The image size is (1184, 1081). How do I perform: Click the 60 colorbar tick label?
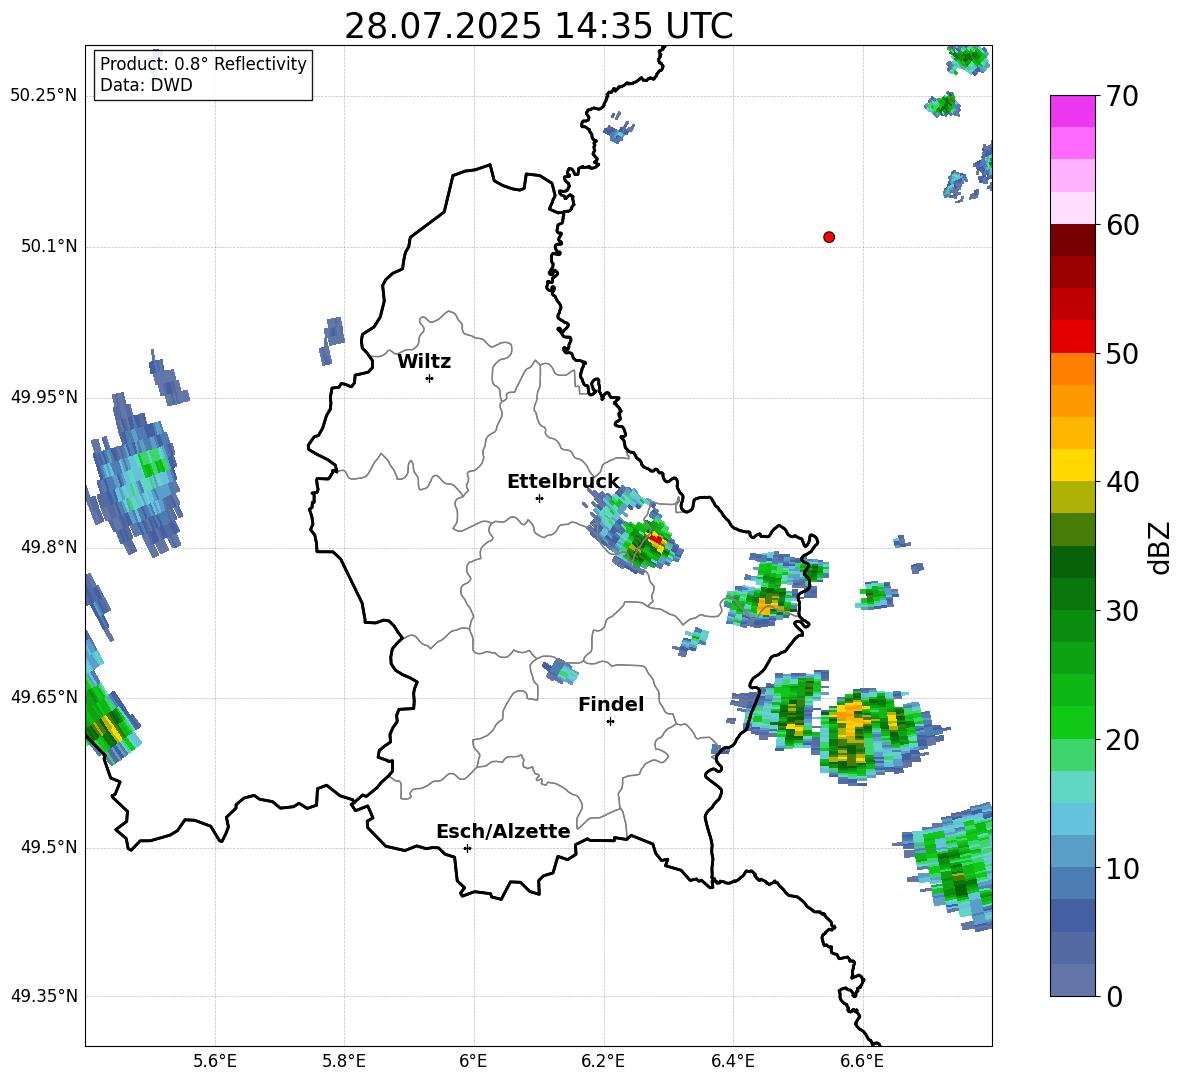pos(1122,225)
